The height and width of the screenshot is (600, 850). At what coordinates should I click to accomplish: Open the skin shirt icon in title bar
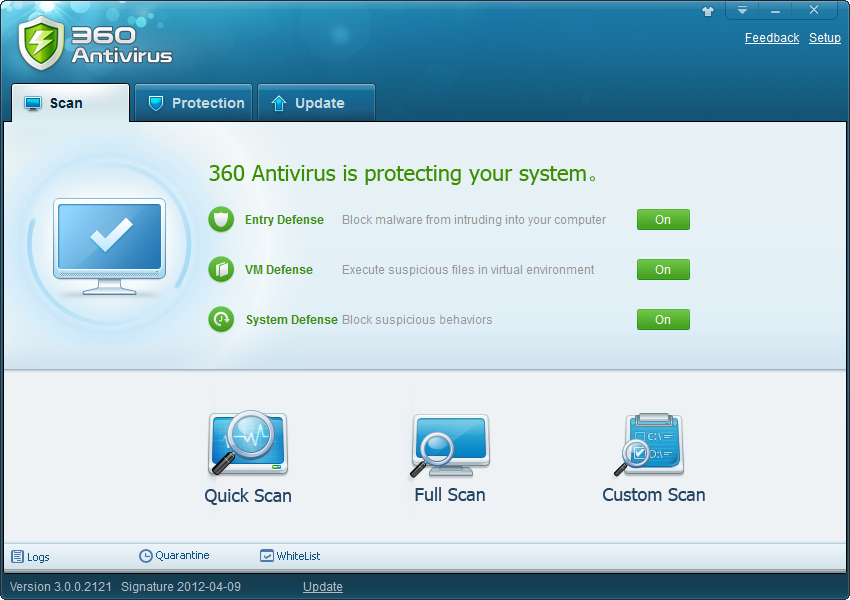709,11
